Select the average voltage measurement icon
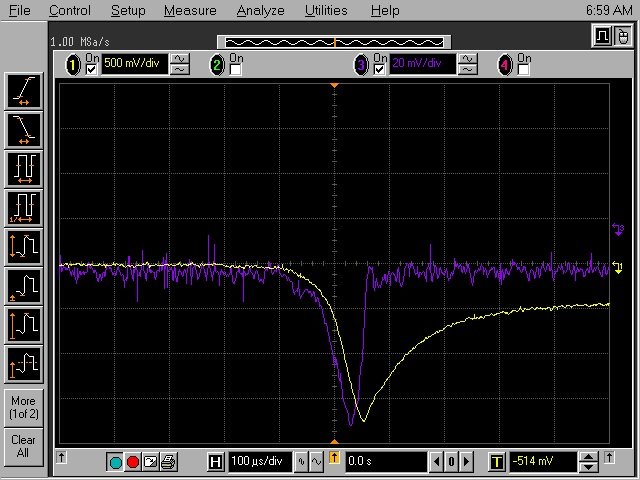Image resolution: width=640 pixels, height=480 pixels. coord(24,365)
